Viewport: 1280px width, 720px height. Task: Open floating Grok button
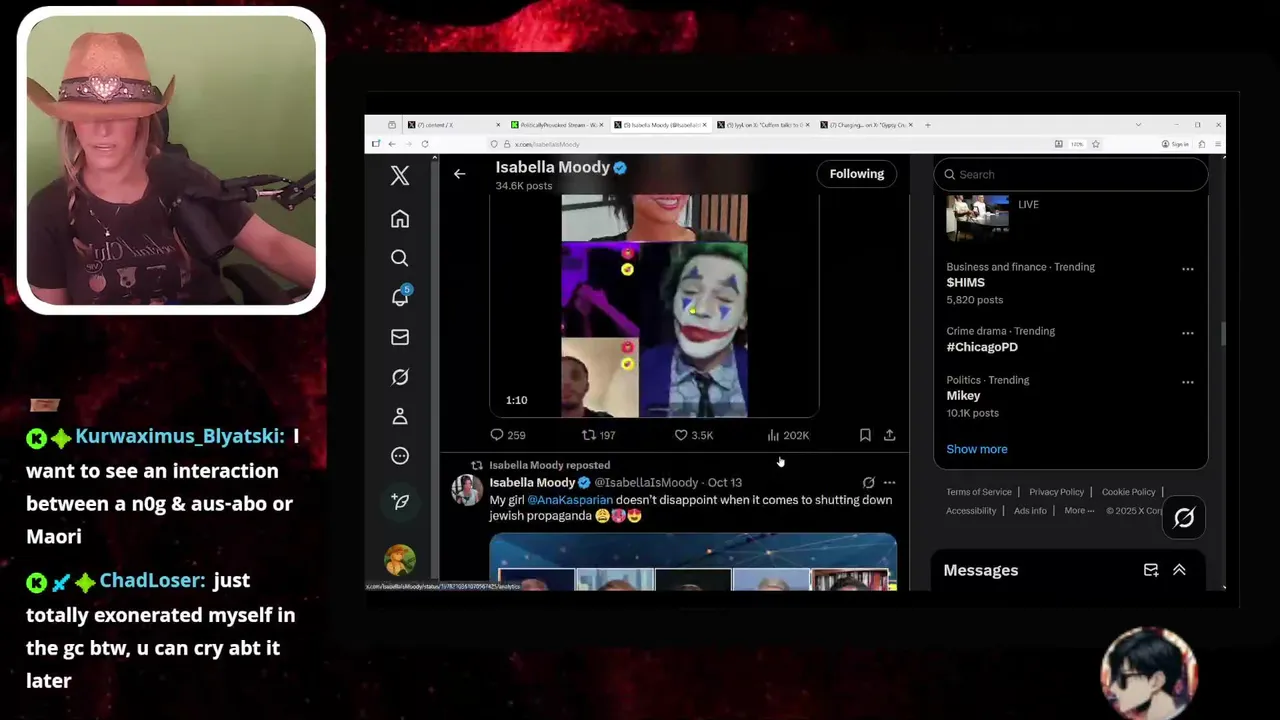tap(1184, 518)
